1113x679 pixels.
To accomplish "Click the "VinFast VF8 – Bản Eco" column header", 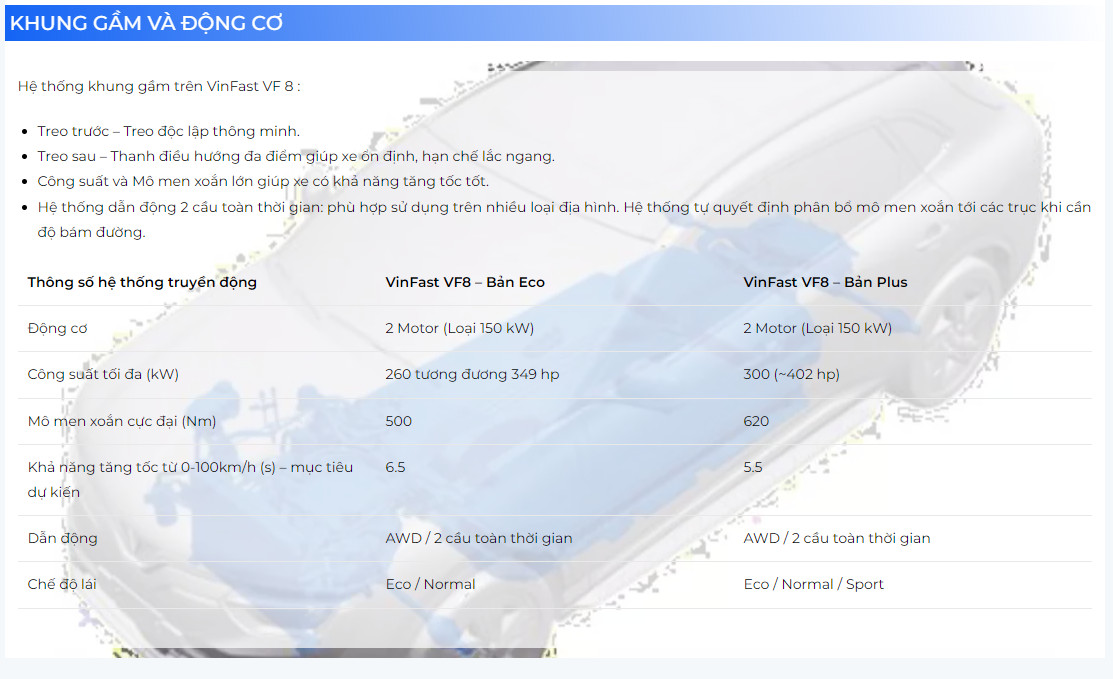I will (465, 282).
